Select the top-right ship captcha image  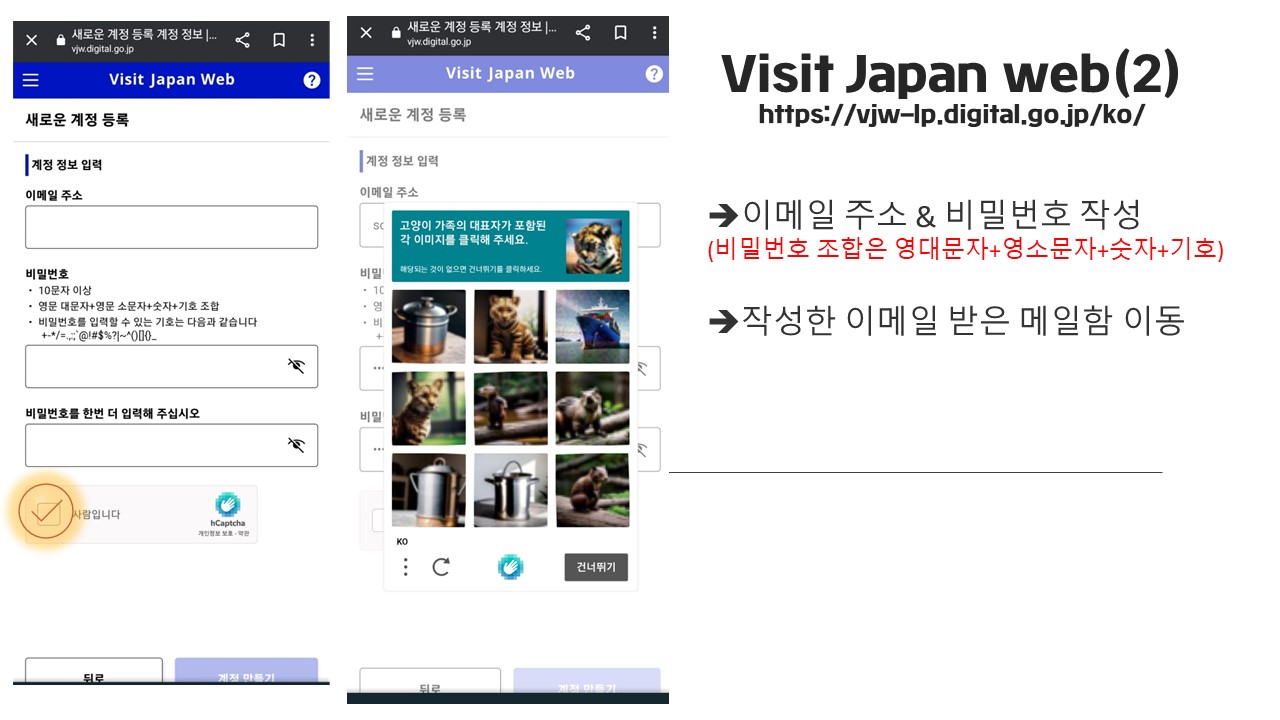[593, 327]
